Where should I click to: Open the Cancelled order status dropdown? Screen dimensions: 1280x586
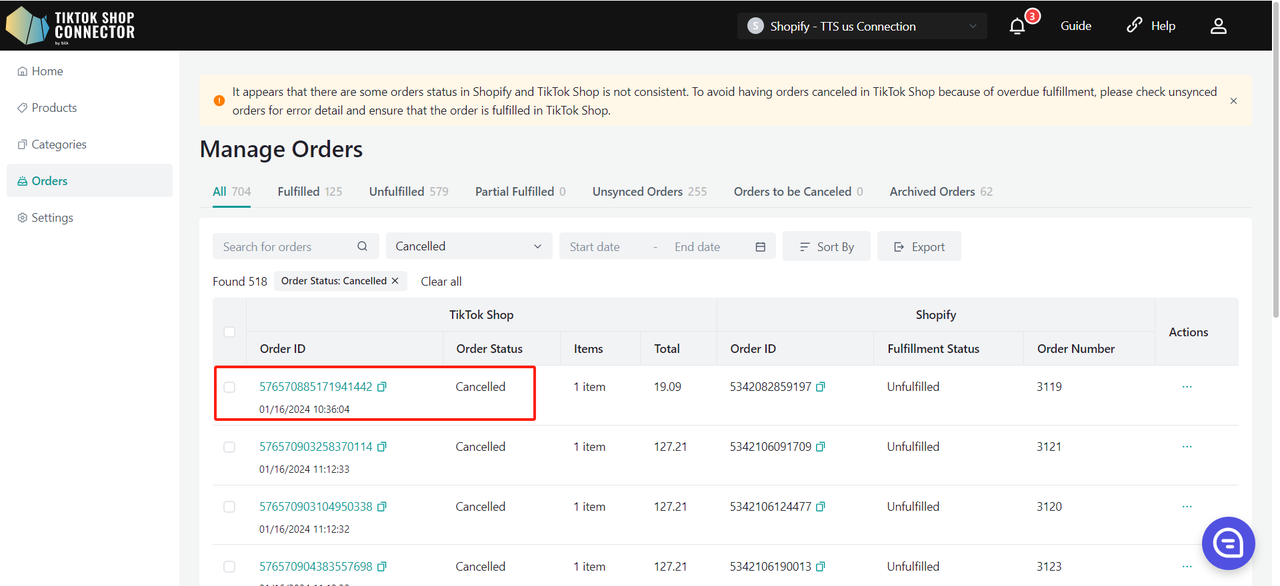pos(469,246)
